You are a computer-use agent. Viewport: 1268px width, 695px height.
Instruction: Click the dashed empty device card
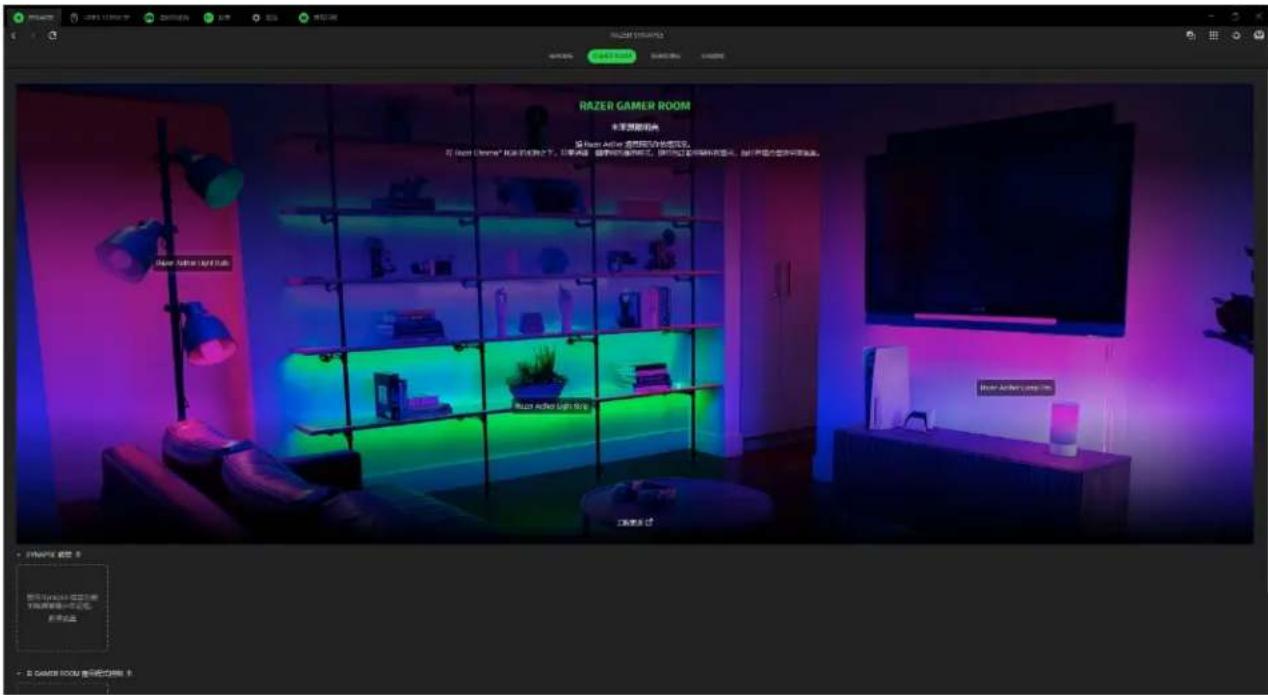tap(62, 607)
